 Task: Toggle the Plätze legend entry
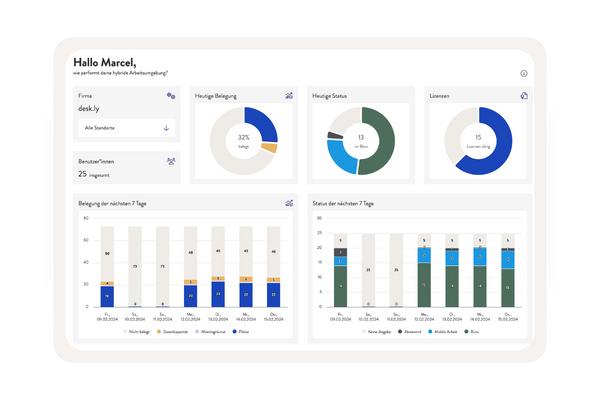[x=241, y=331]
